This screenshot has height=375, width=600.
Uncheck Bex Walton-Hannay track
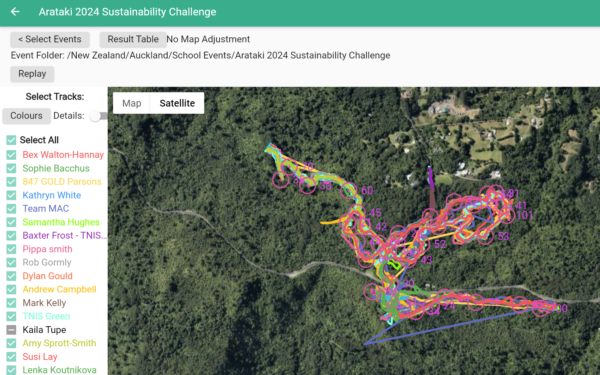(x=11, y=155)
